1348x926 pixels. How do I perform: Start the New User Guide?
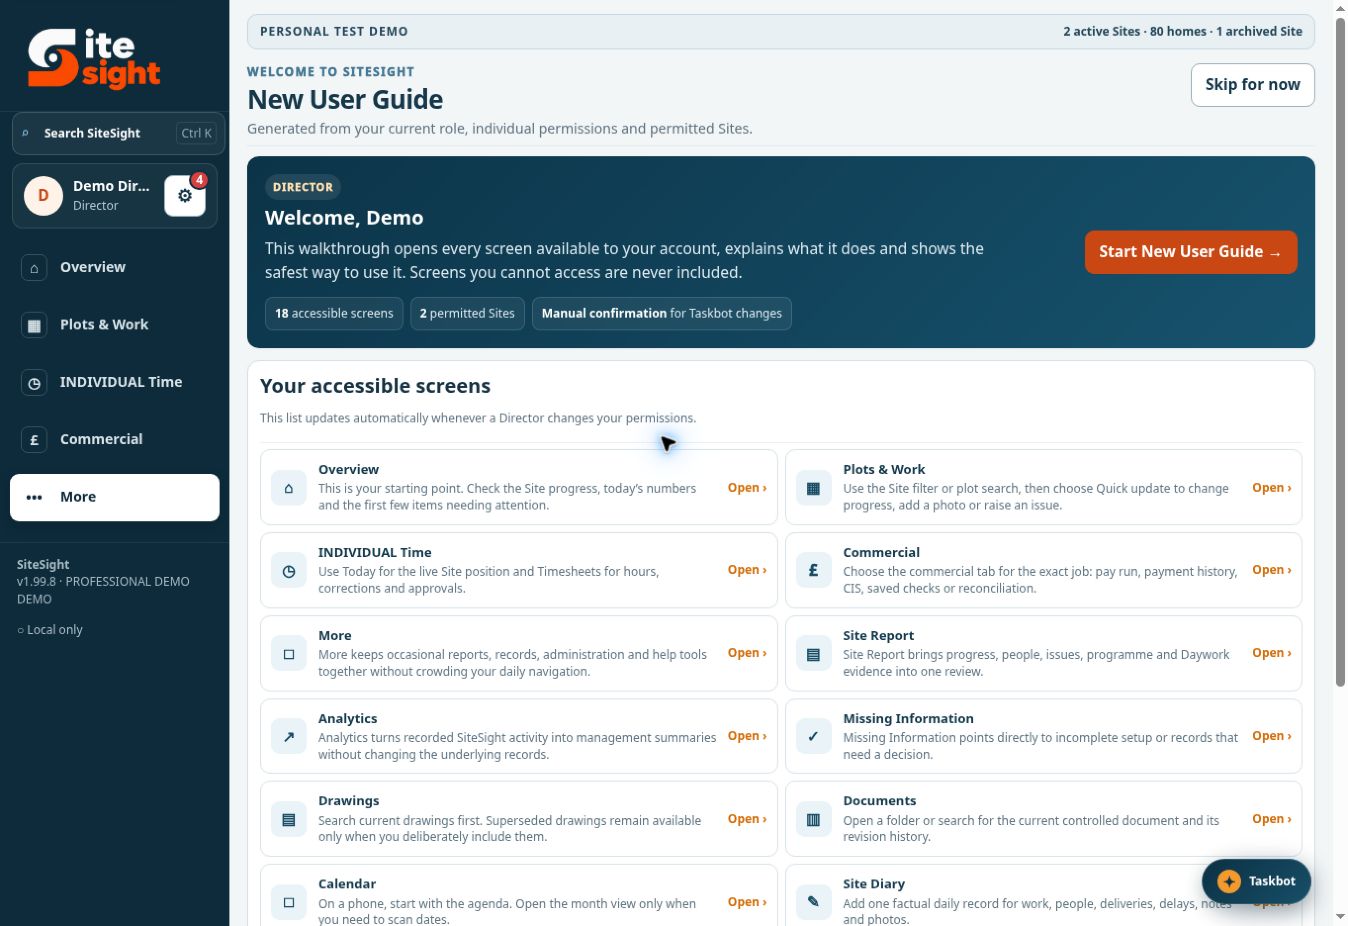pyautogui.click(x=1190, y=252)
